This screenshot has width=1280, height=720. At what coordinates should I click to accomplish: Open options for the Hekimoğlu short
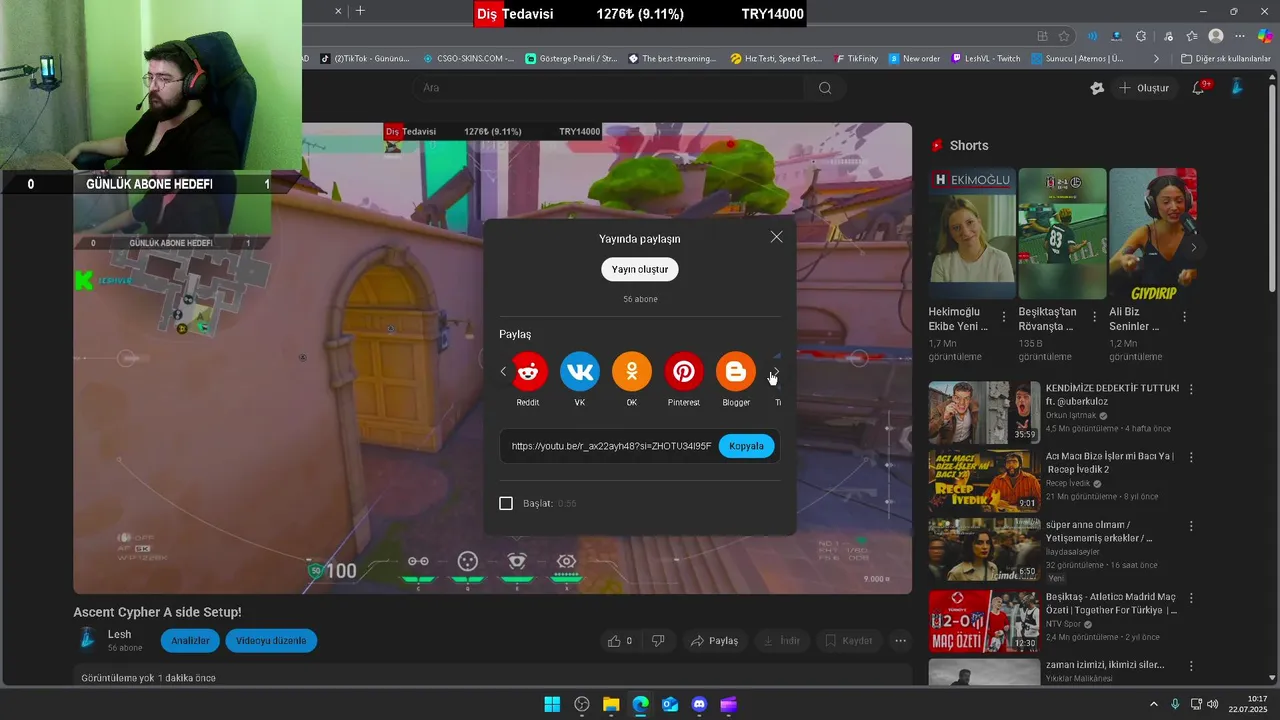pyautogui.click(x=1004, y=317)
